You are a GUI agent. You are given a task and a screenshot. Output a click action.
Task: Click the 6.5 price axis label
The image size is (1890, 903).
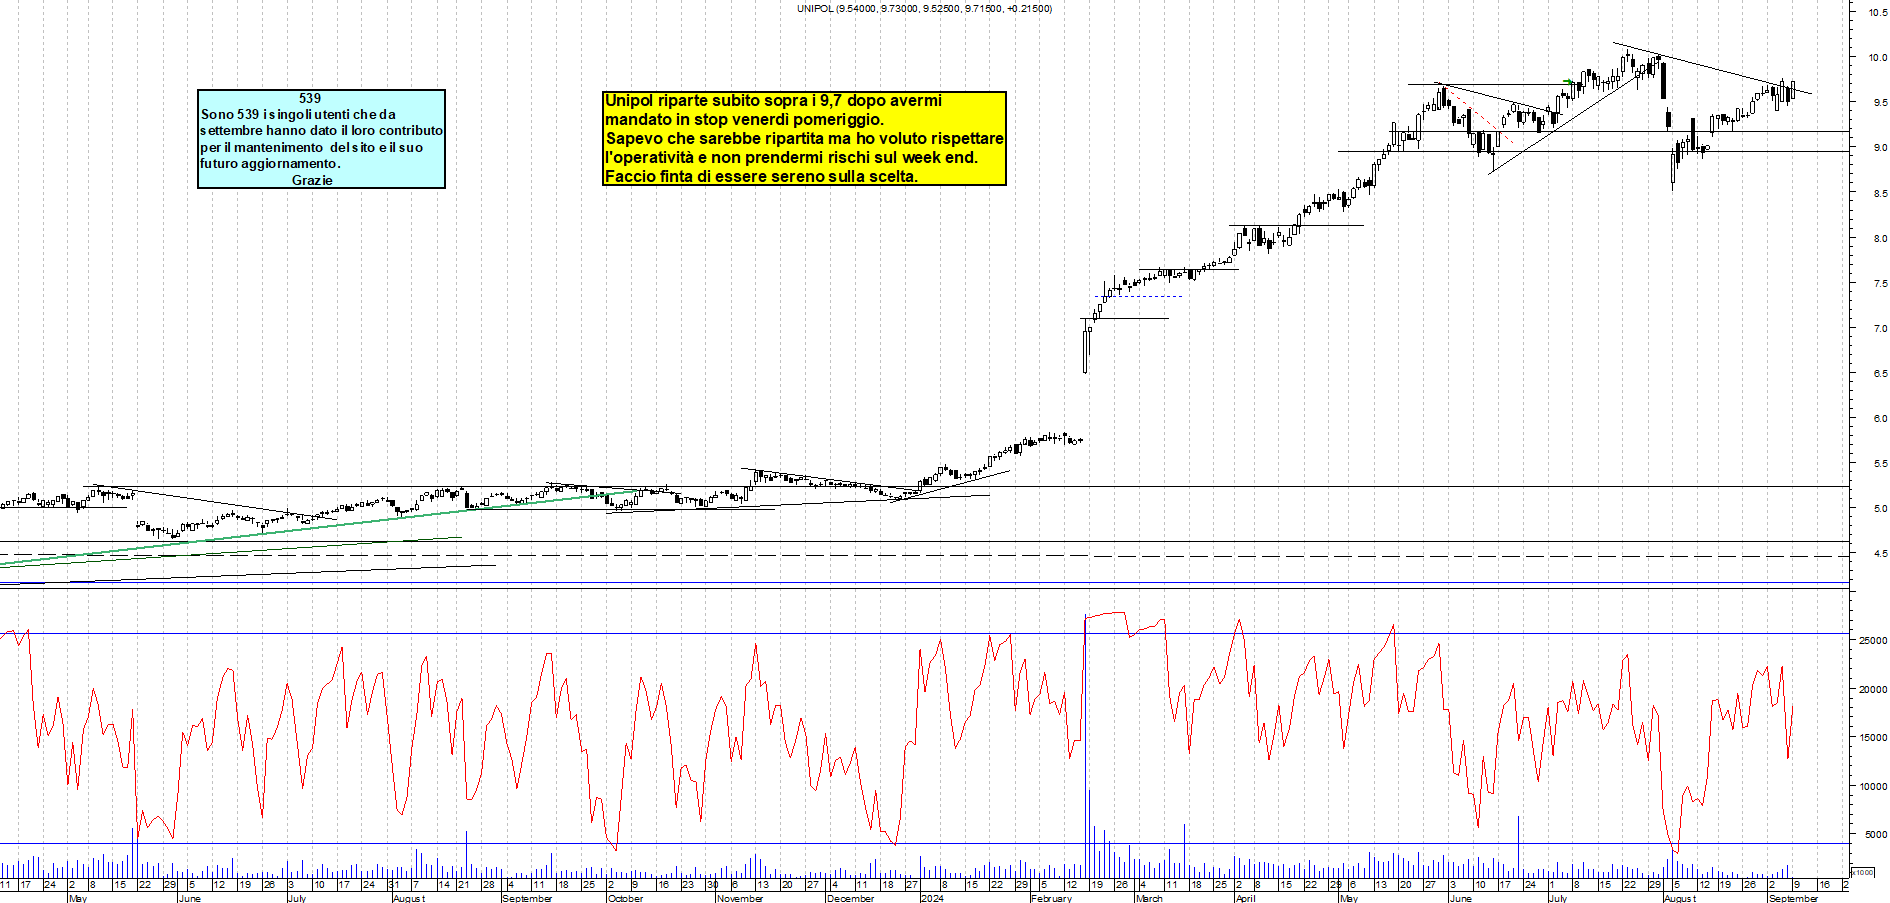[1880, 373]
